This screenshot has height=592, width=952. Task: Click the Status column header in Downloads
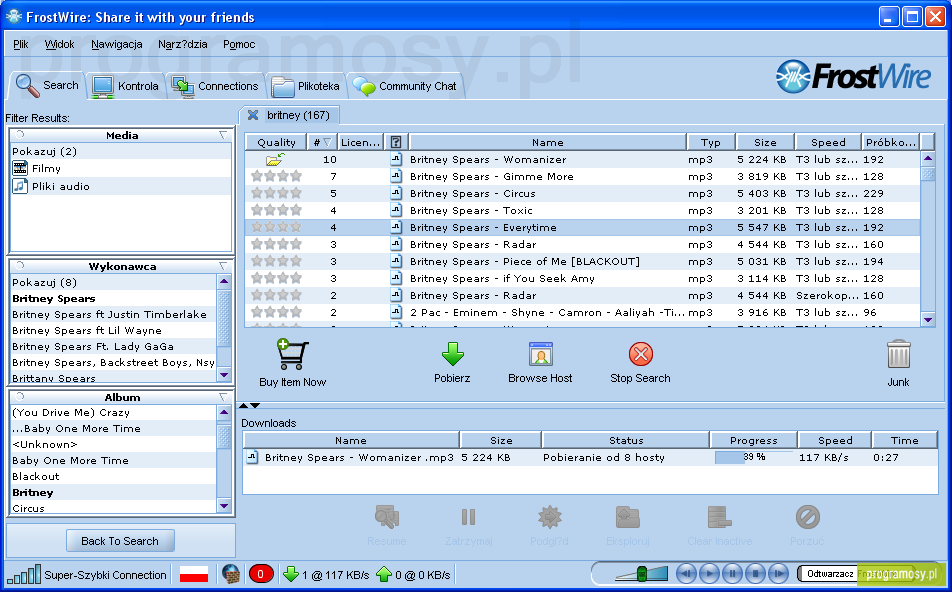click(x=626, y=440)
